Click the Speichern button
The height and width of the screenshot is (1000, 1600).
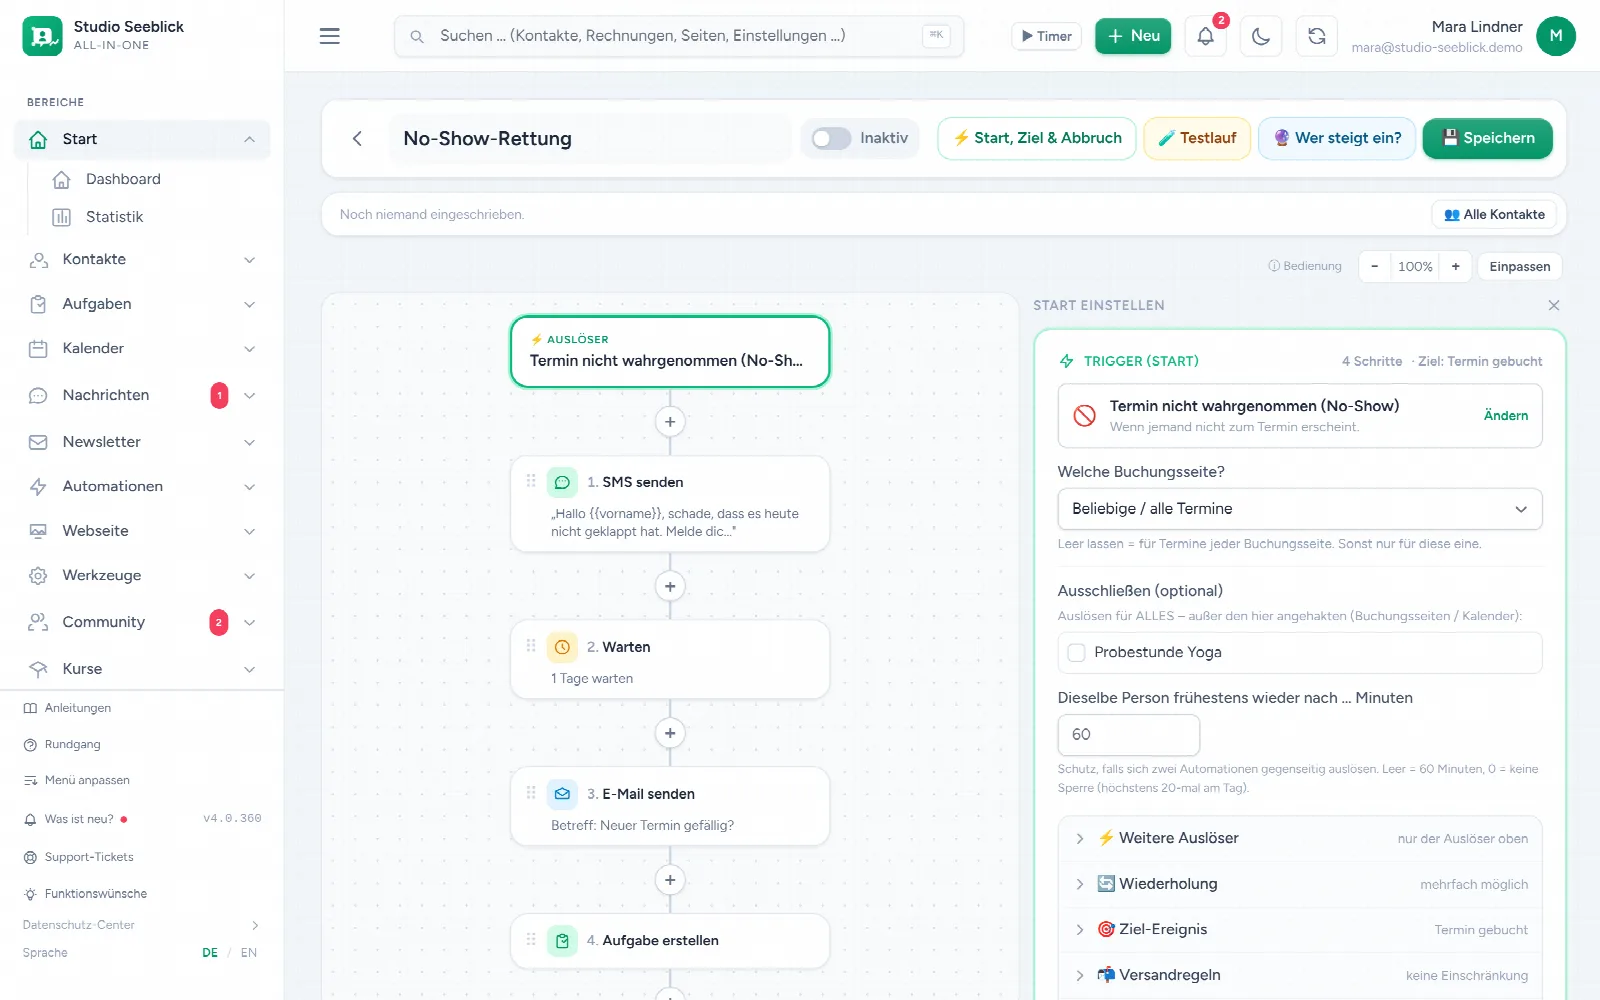point(1487,138)
